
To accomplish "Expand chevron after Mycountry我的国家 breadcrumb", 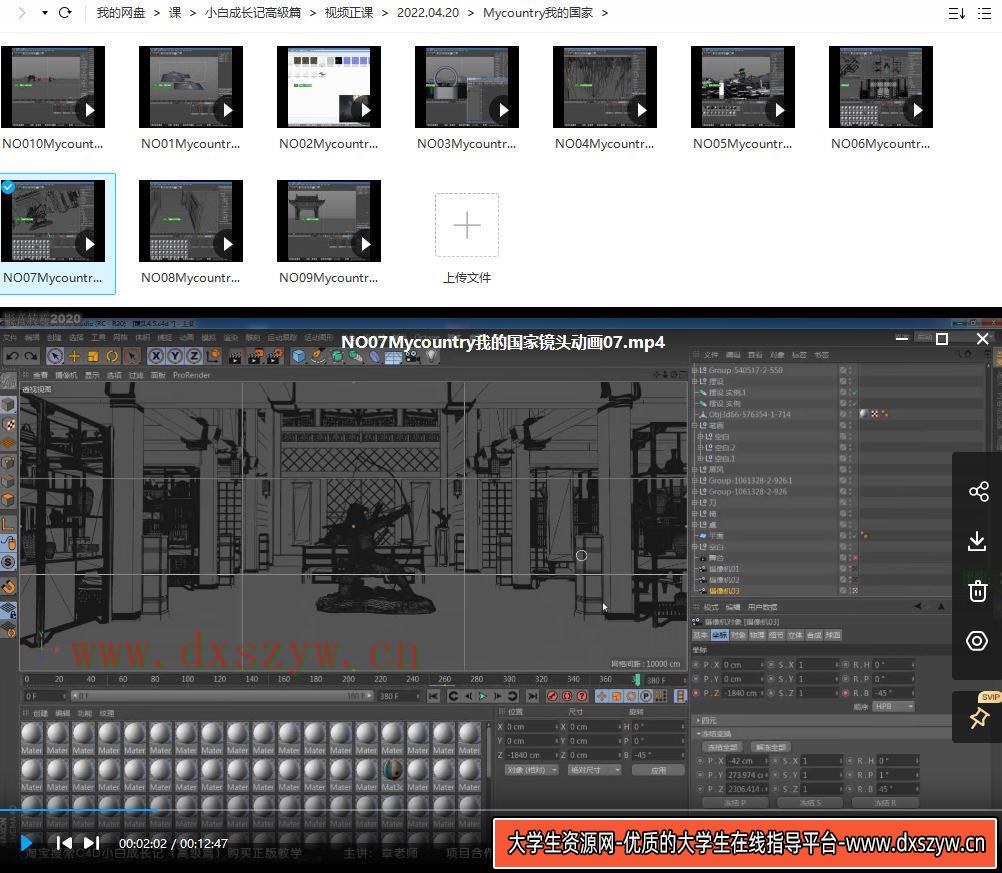I will [605, 13].
